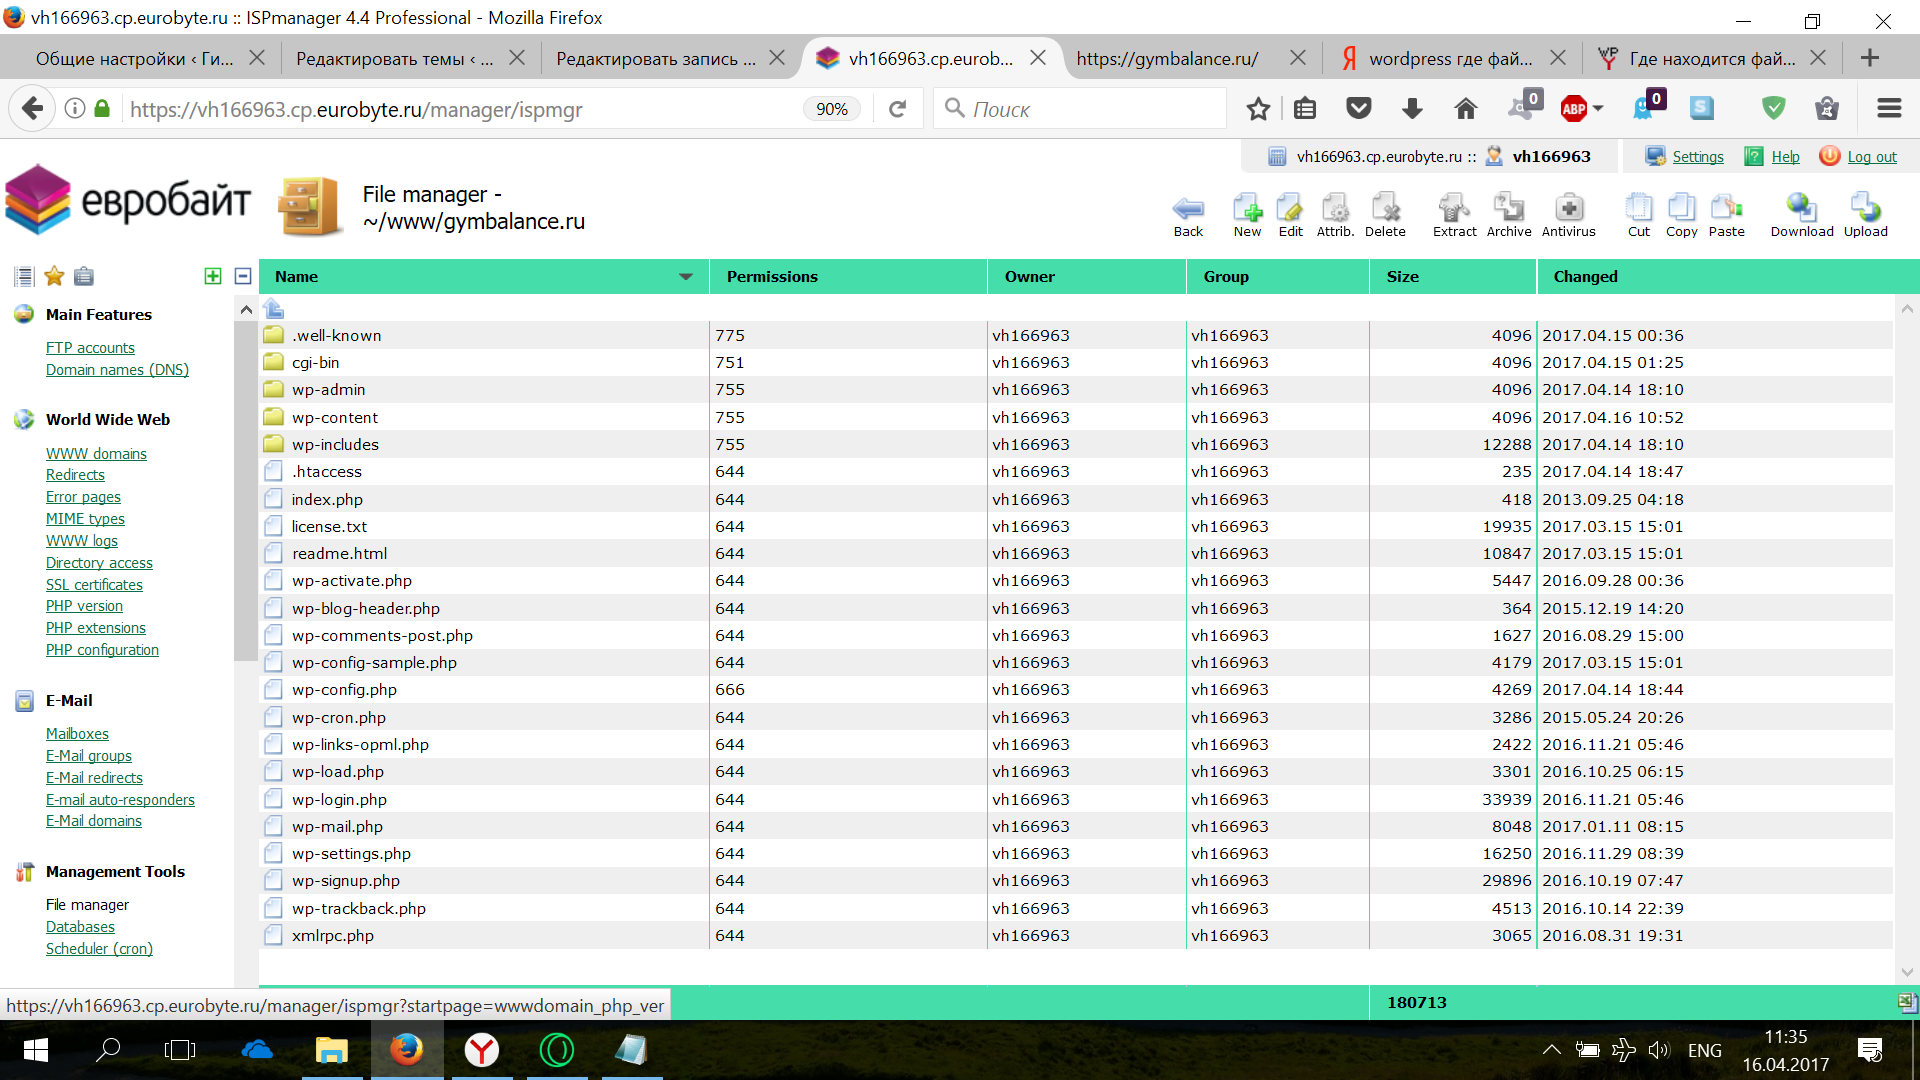Expand all sidebar menu sections
This screenshot has width=1920, height=1080.
tap(213, 276)
